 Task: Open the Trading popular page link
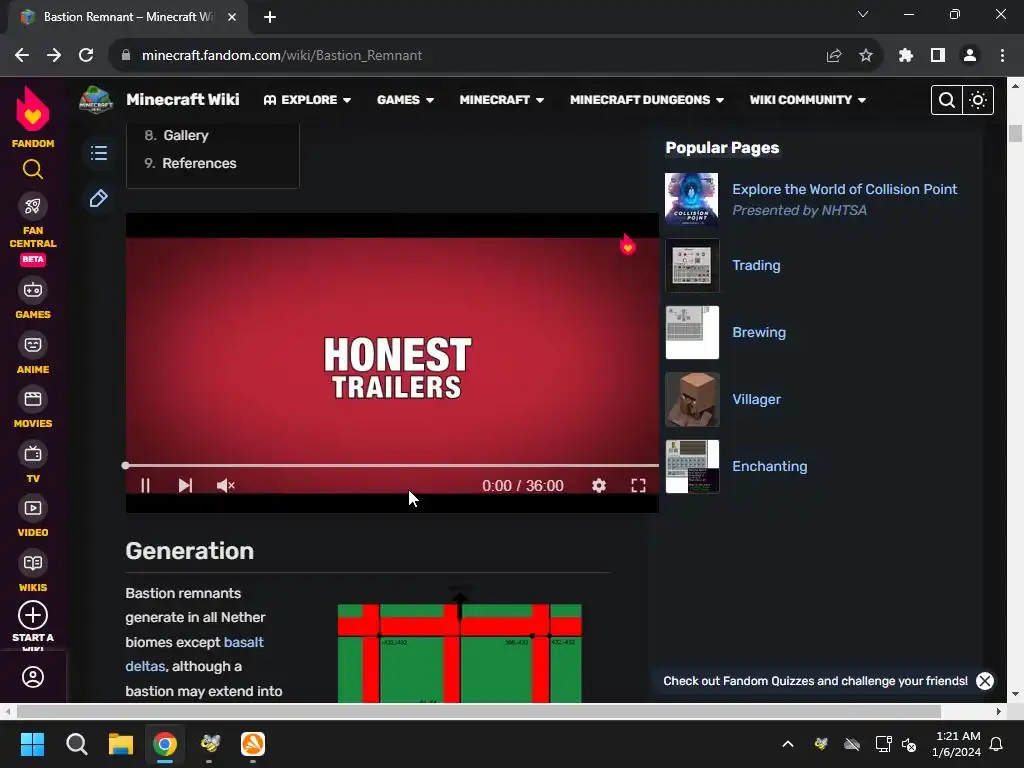coord(756,265)
